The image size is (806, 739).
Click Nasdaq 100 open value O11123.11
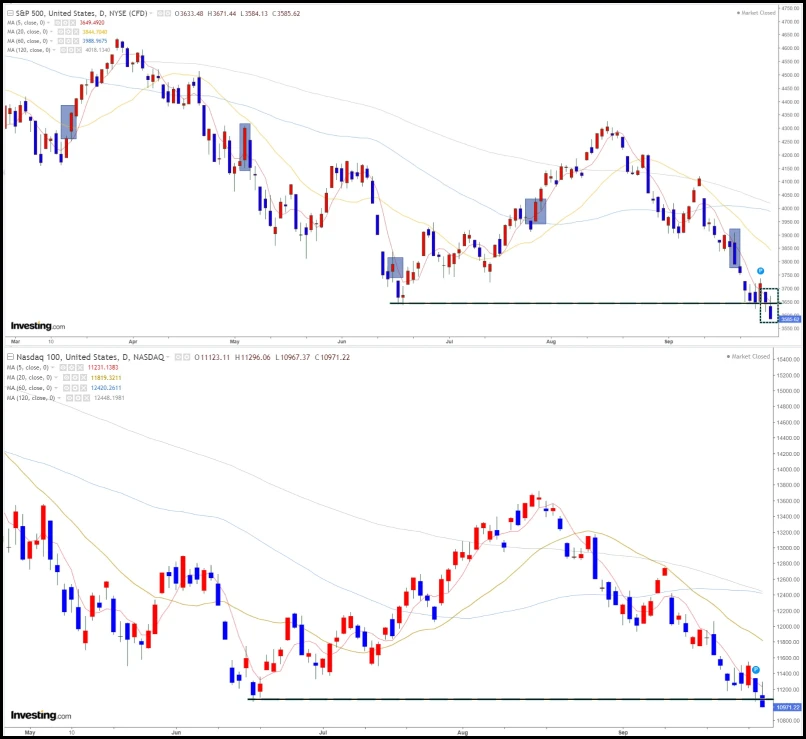tap(212, 357)
